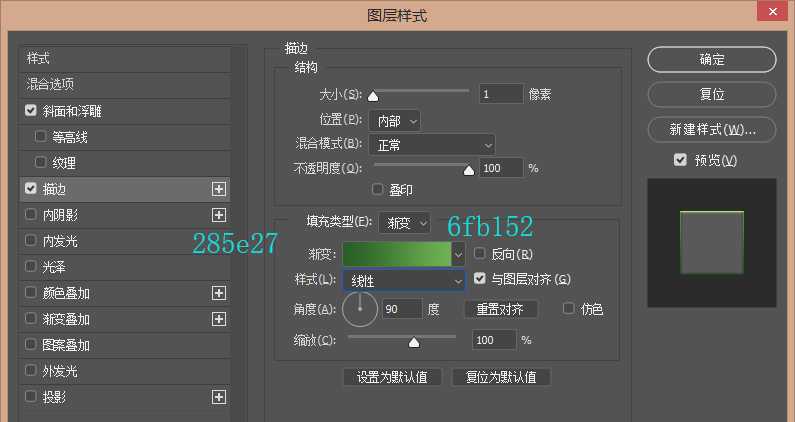Click the plus icon next to 描边
The width and height of the screenshot is (795, 422).
pyautogui.click(x=219, y=188)
